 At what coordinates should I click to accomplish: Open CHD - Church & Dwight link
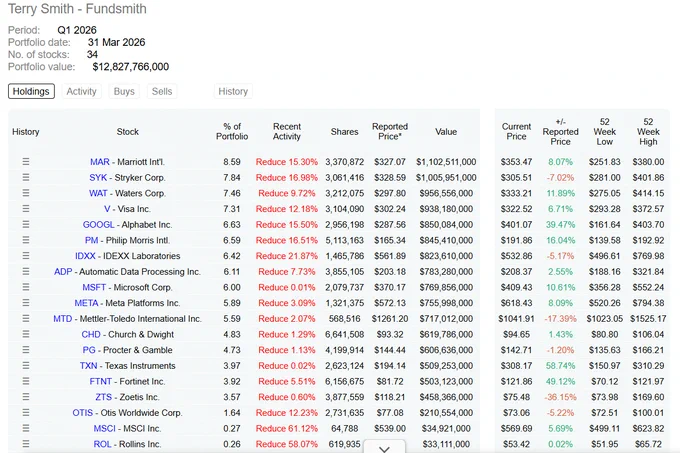(128, 334)
